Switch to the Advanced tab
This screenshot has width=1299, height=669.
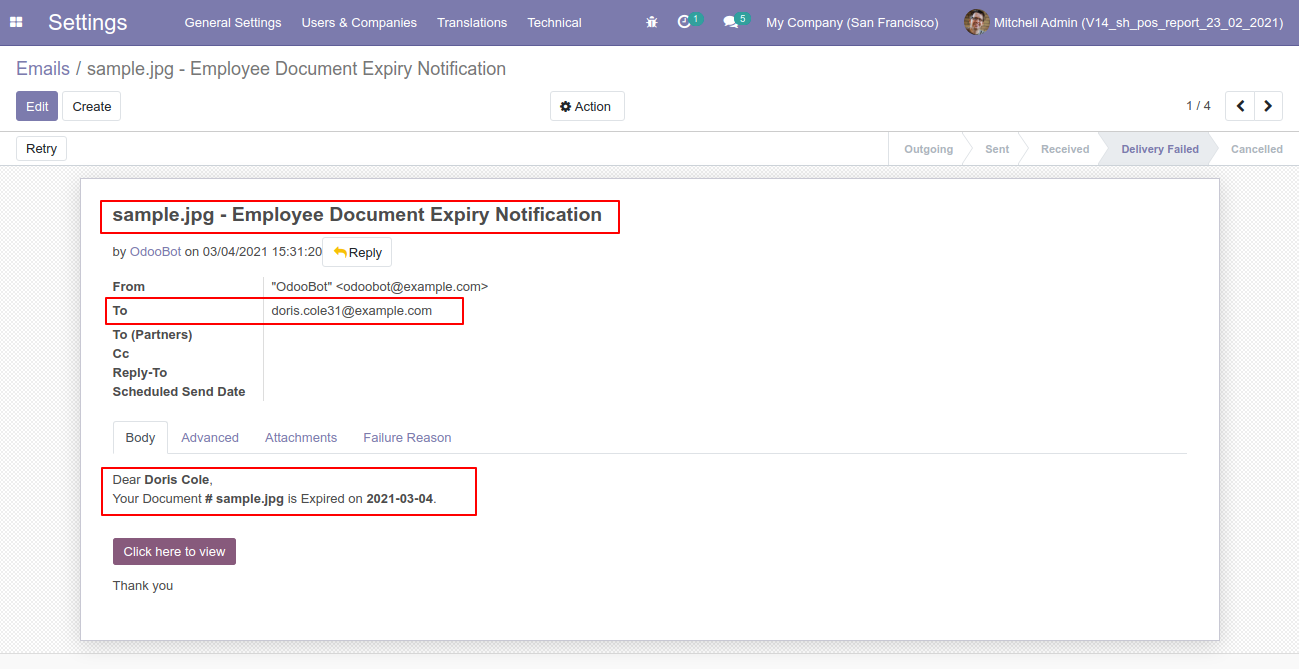(x=210, y=437)
